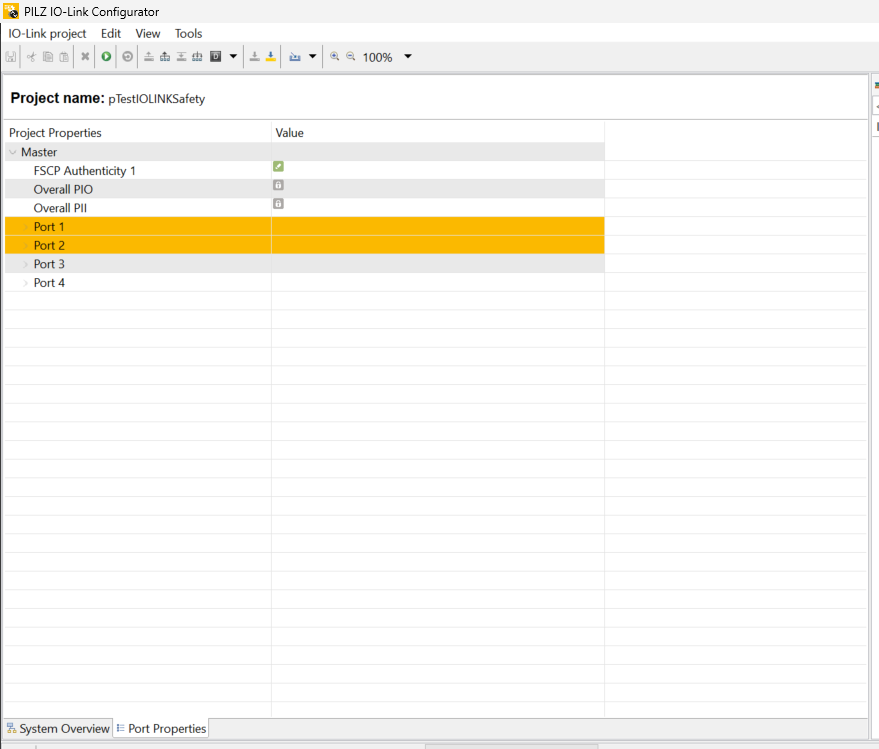Click the grey circular reset icon
Screen dimensions: 879x749
click(128, 56)
